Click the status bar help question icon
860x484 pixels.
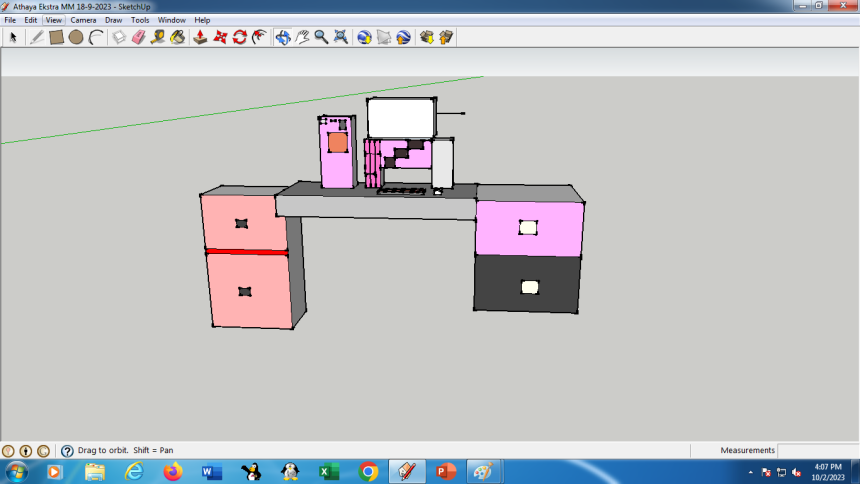(67, 451)
